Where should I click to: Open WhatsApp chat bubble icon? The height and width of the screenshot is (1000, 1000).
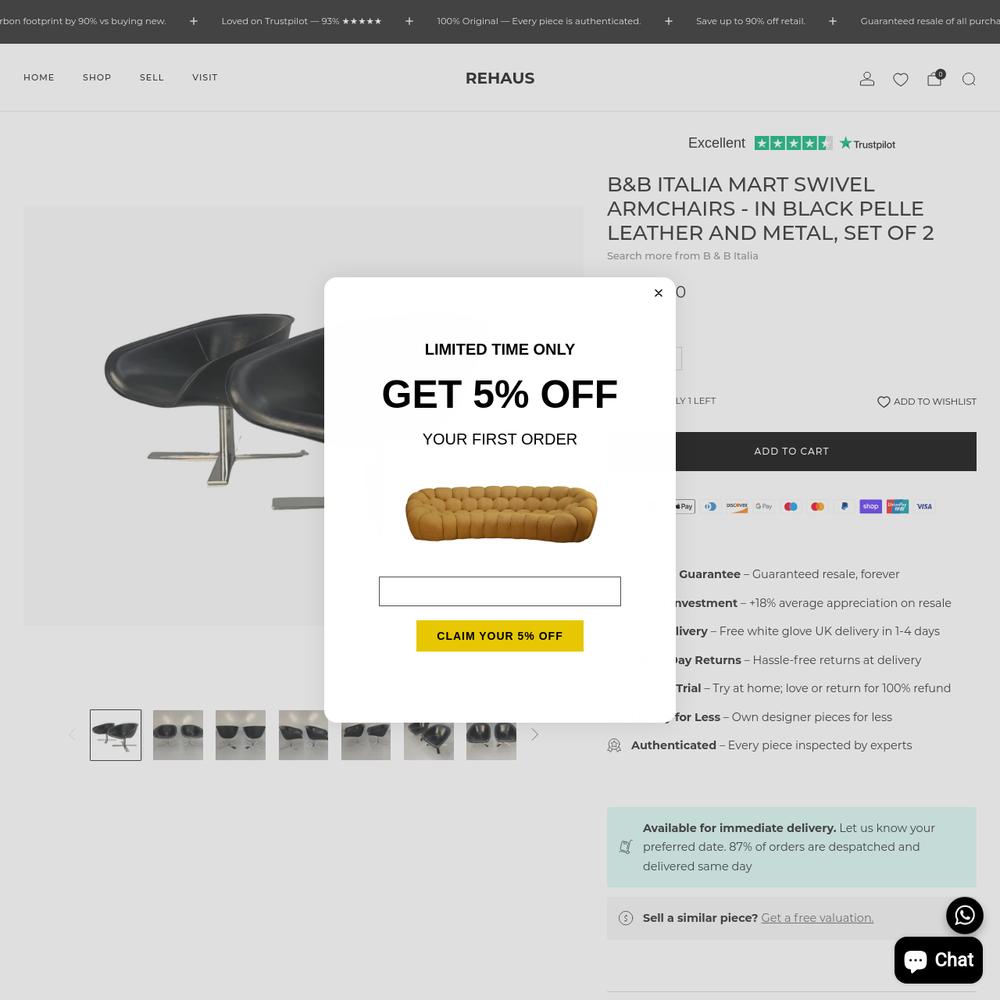(964, 915)
